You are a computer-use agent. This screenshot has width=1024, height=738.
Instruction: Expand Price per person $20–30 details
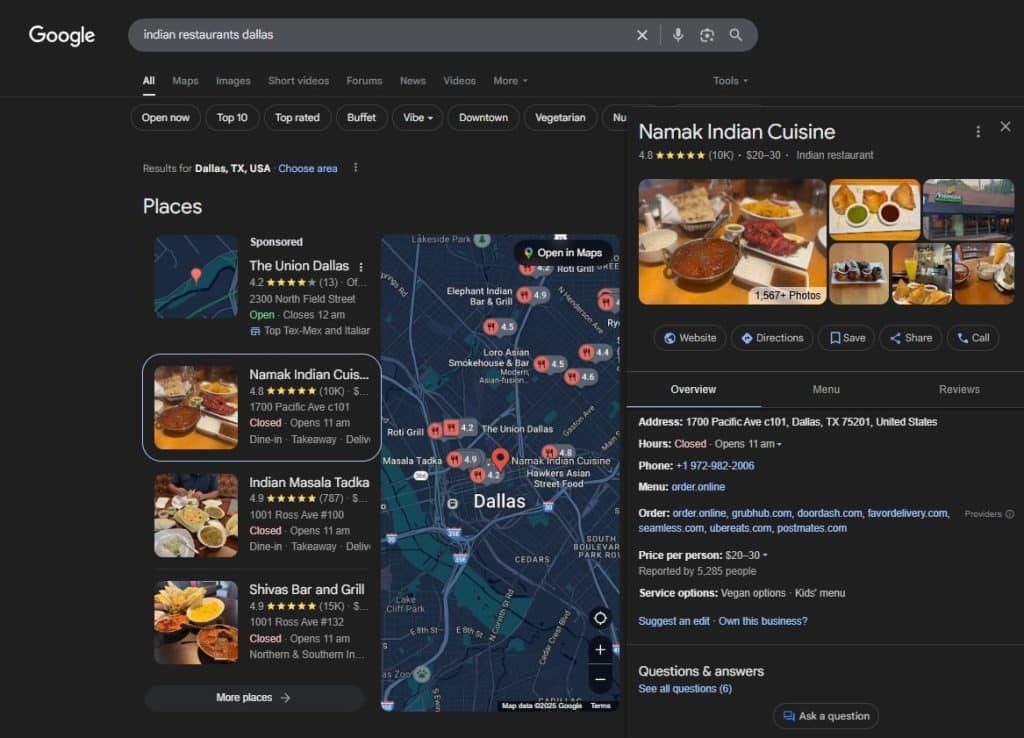pyautogui.click(x=746, y=555)
